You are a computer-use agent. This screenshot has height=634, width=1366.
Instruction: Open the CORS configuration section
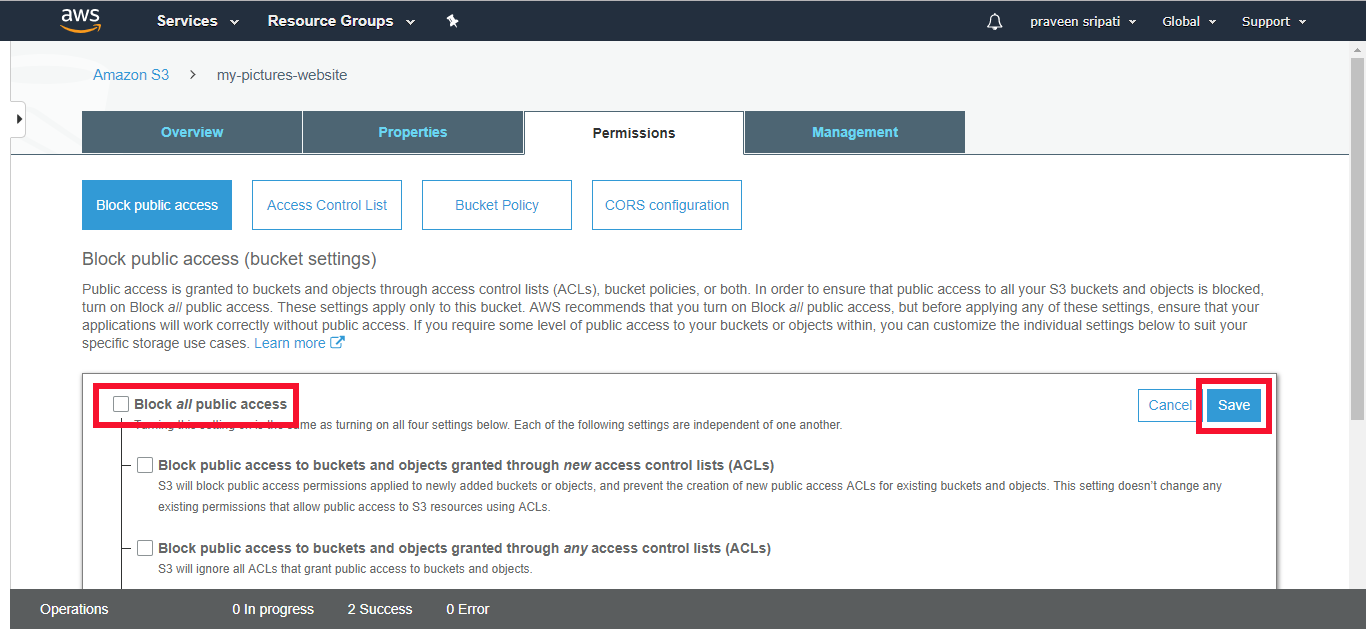pyautogui.click(x=666, y=204)
